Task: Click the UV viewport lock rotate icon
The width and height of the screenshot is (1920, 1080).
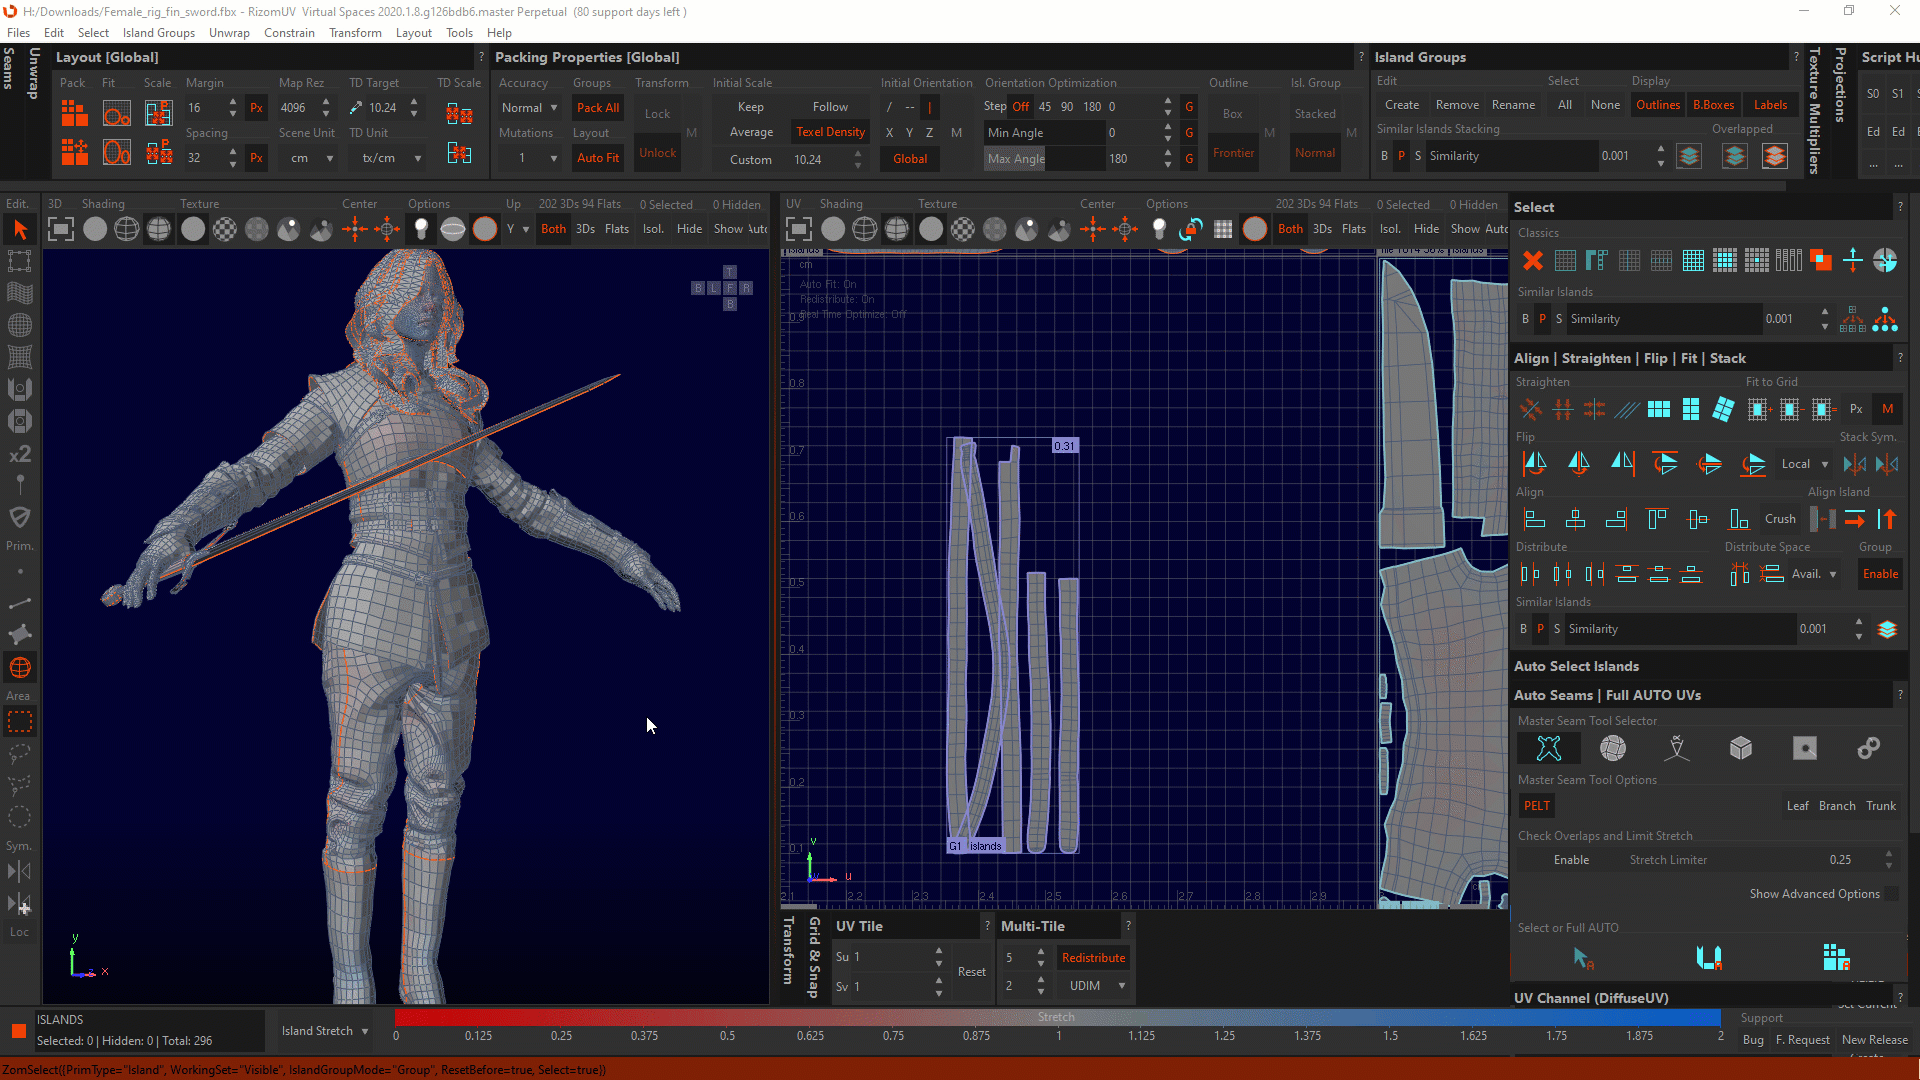Action: 1190,229
